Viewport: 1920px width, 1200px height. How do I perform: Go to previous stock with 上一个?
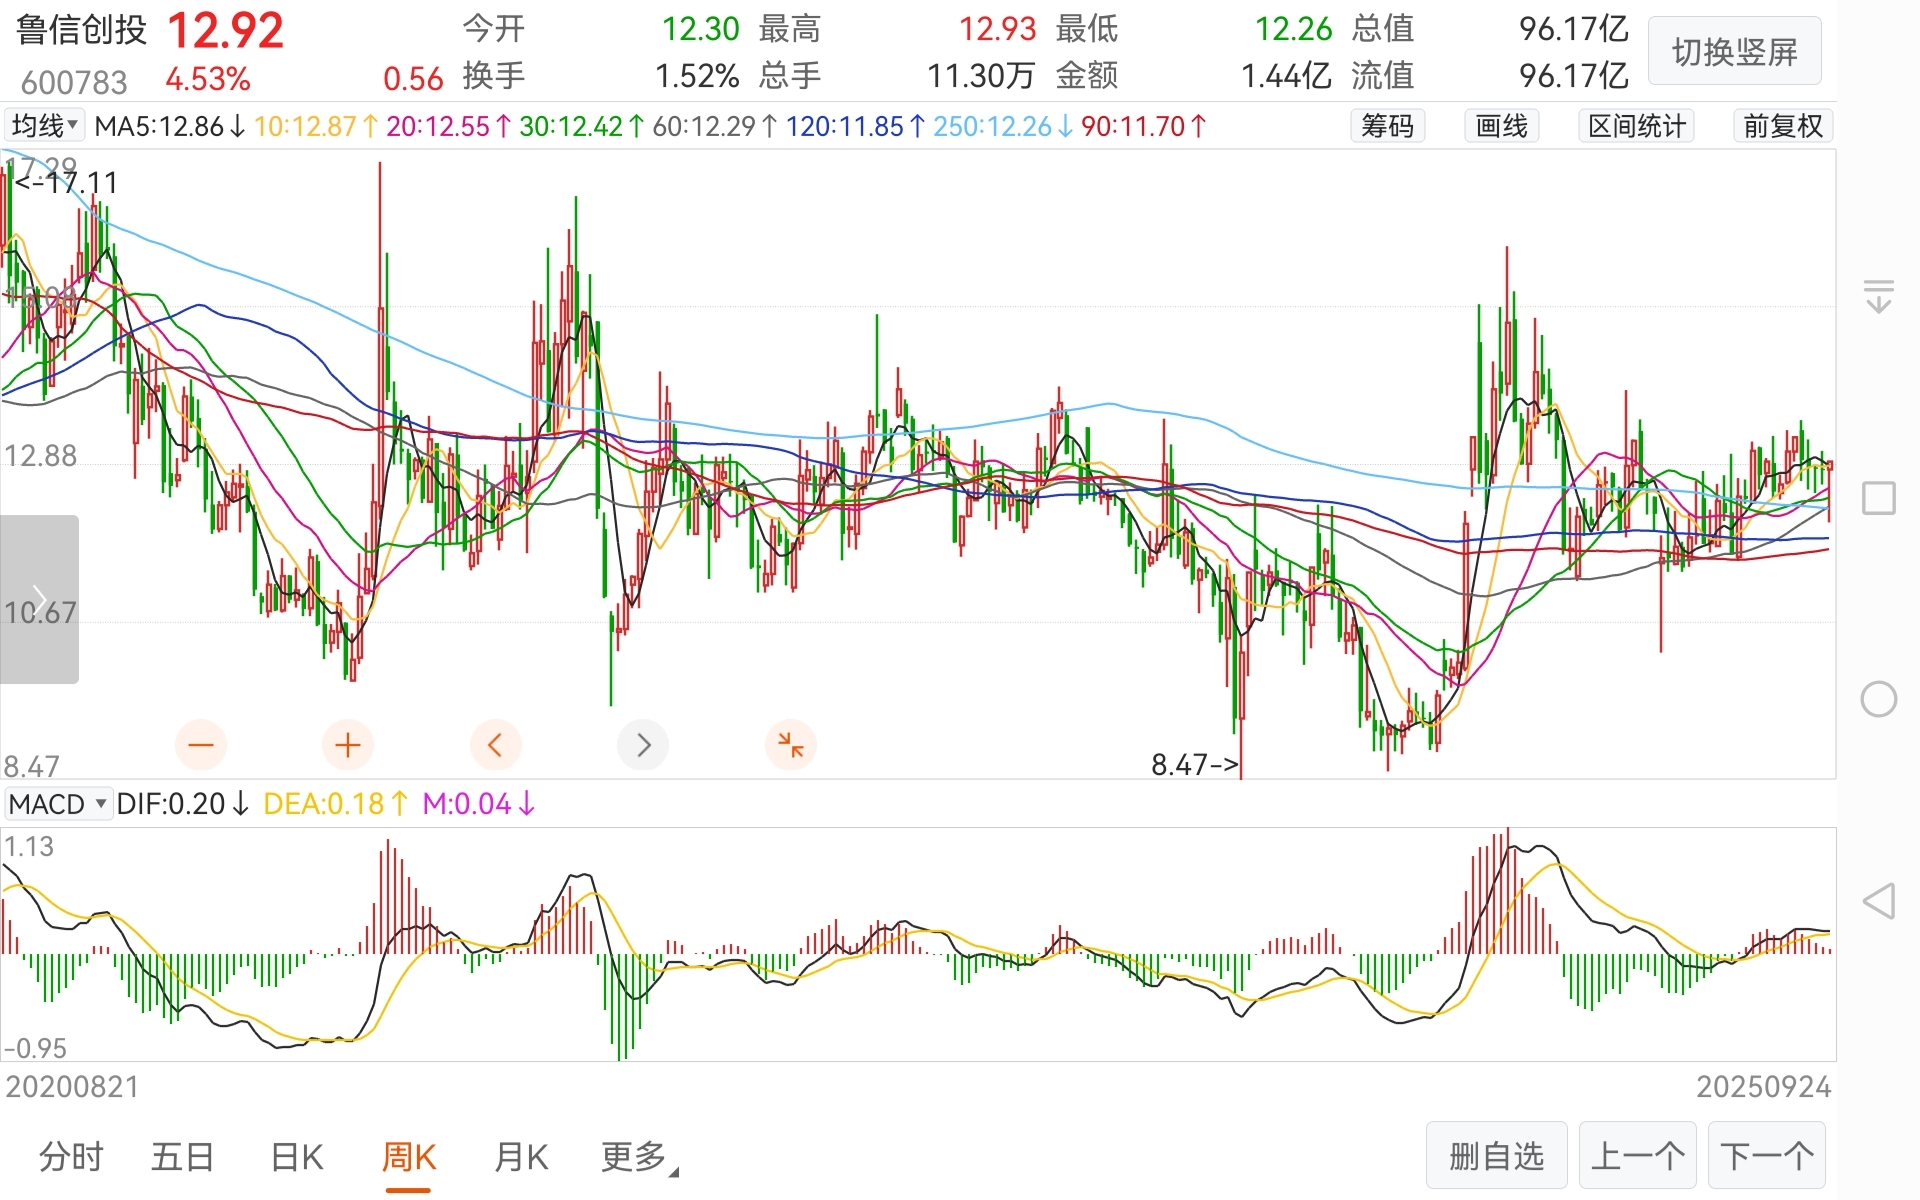point(1639,1156)
